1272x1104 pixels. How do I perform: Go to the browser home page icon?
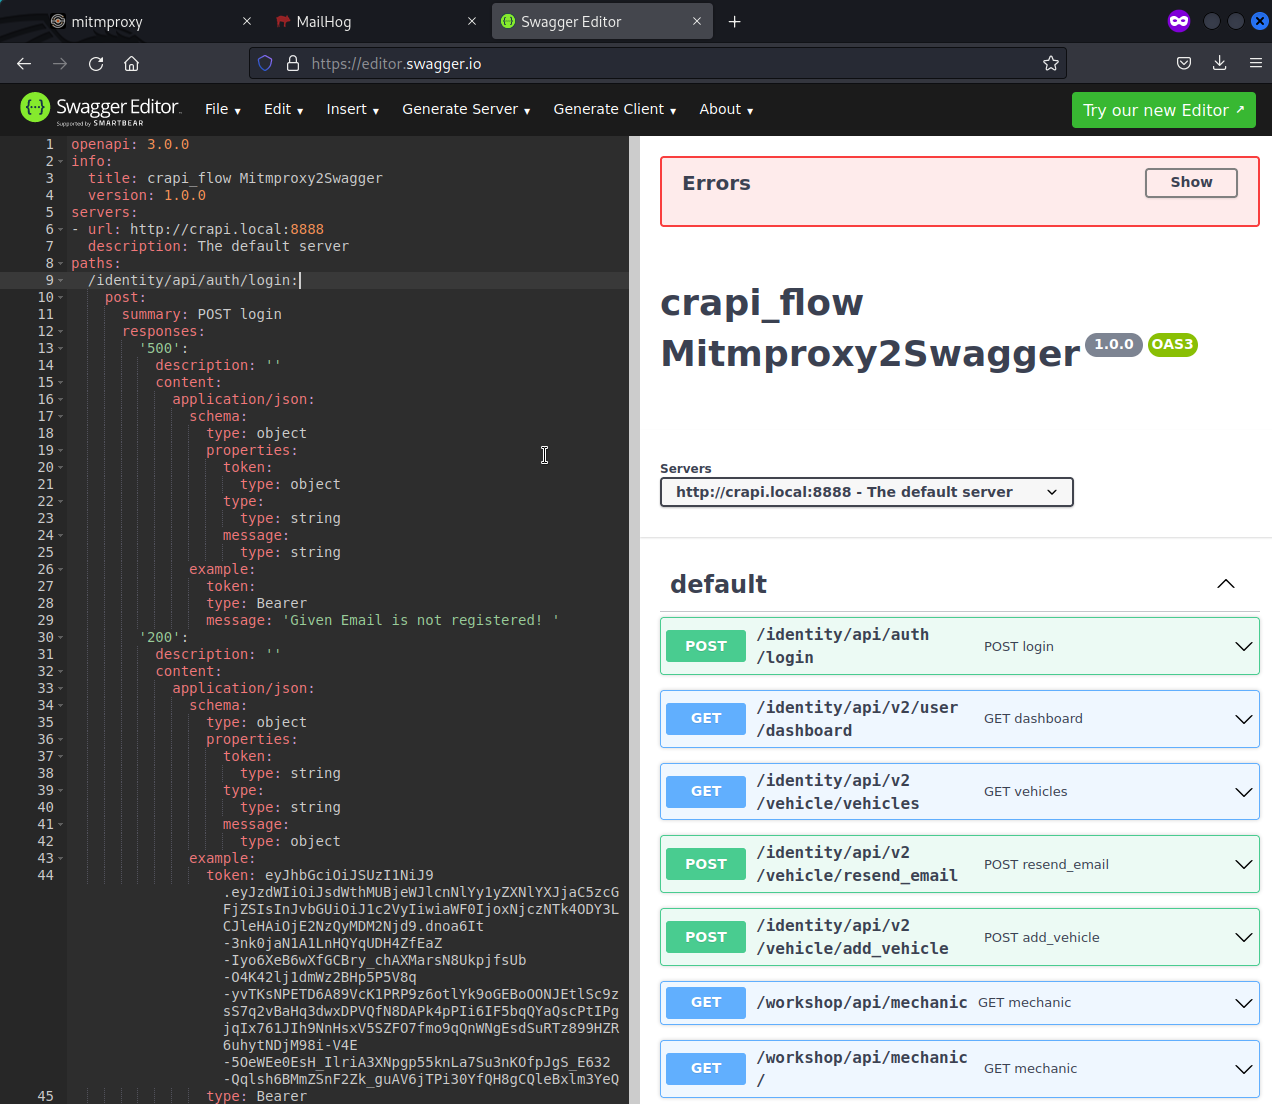pyautogui.click(x=131, y=63)
